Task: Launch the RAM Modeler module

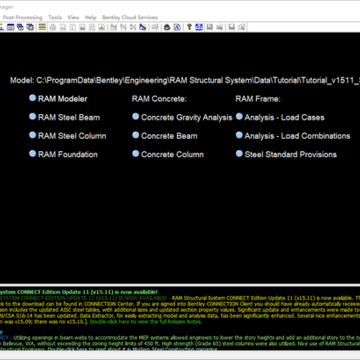Action: pos(58,99)
